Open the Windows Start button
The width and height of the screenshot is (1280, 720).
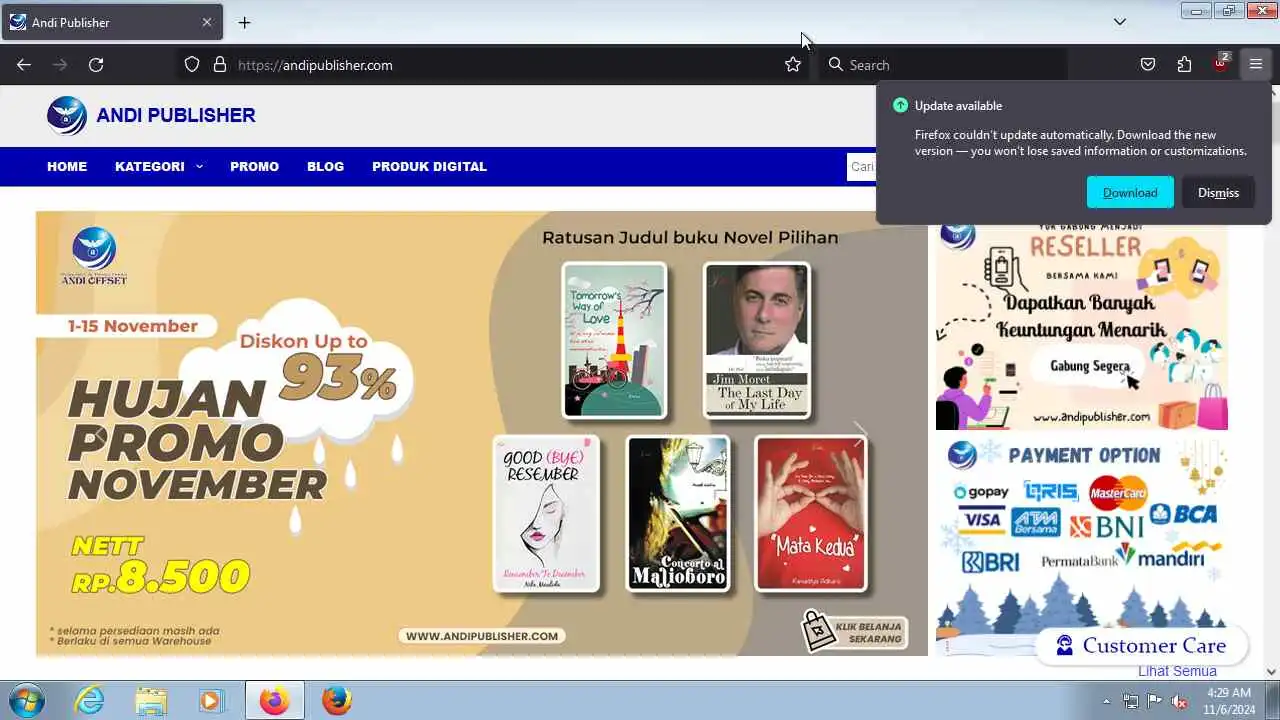(25, 700)
